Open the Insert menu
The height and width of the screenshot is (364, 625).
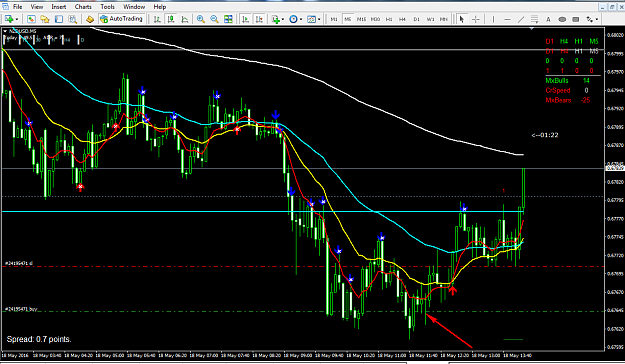pyautogui.click(x=59, y=7)
